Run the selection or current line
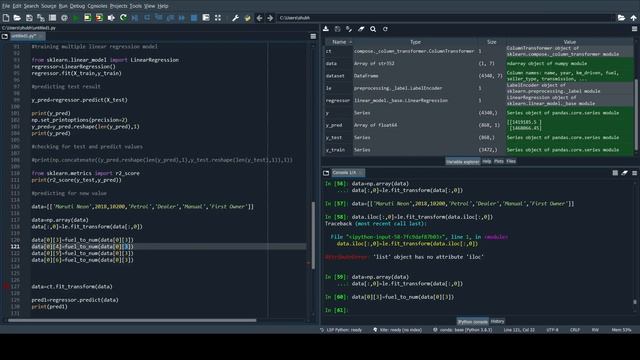Image resolution: width=640 pixels, height=360 pixels. [x=111, y=18]
